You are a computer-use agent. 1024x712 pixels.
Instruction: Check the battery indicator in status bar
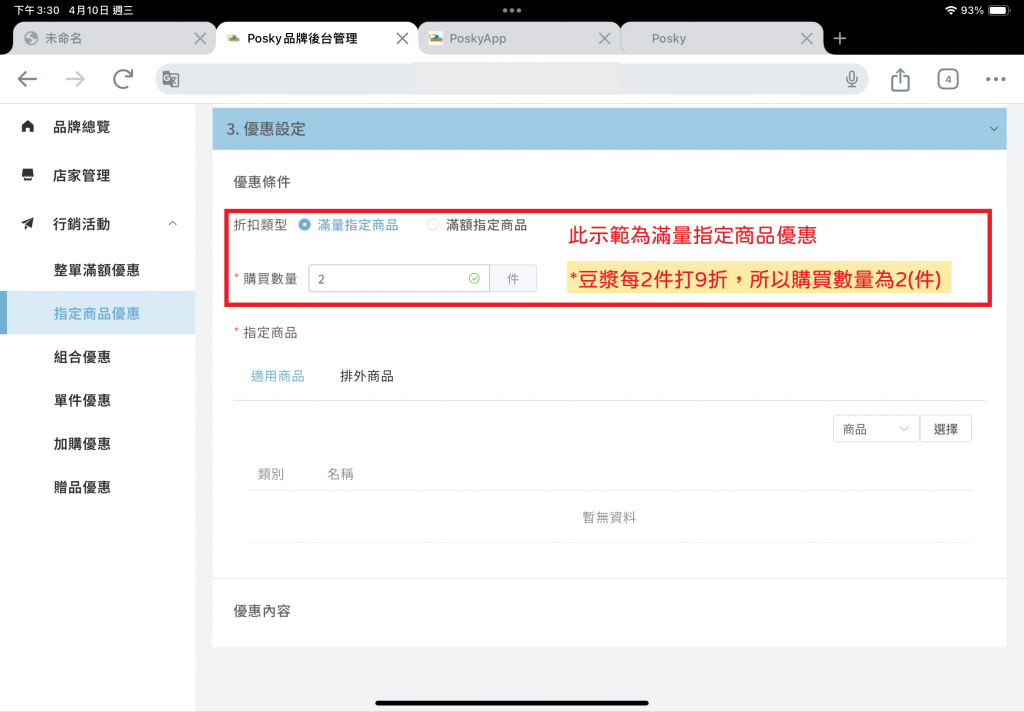[x=999, y=10]
